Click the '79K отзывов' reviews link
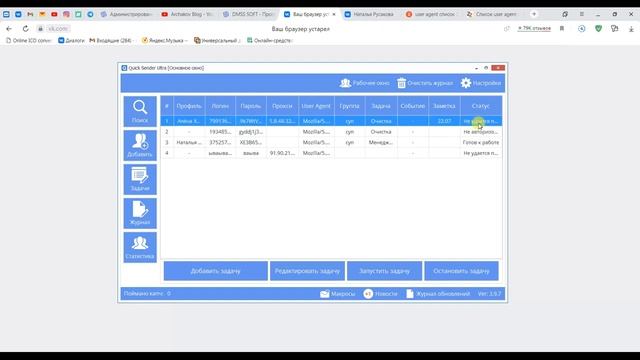The width and height of the screenshot is (640, 360). pyautogui.click(x=534, y=28)
